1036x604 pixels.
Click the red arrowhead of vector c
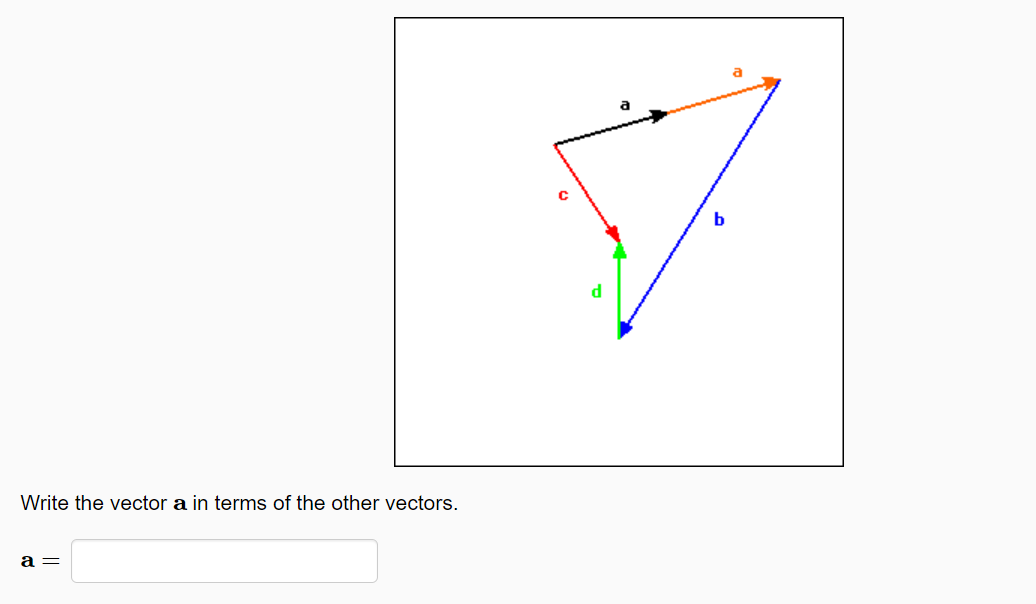615,233
